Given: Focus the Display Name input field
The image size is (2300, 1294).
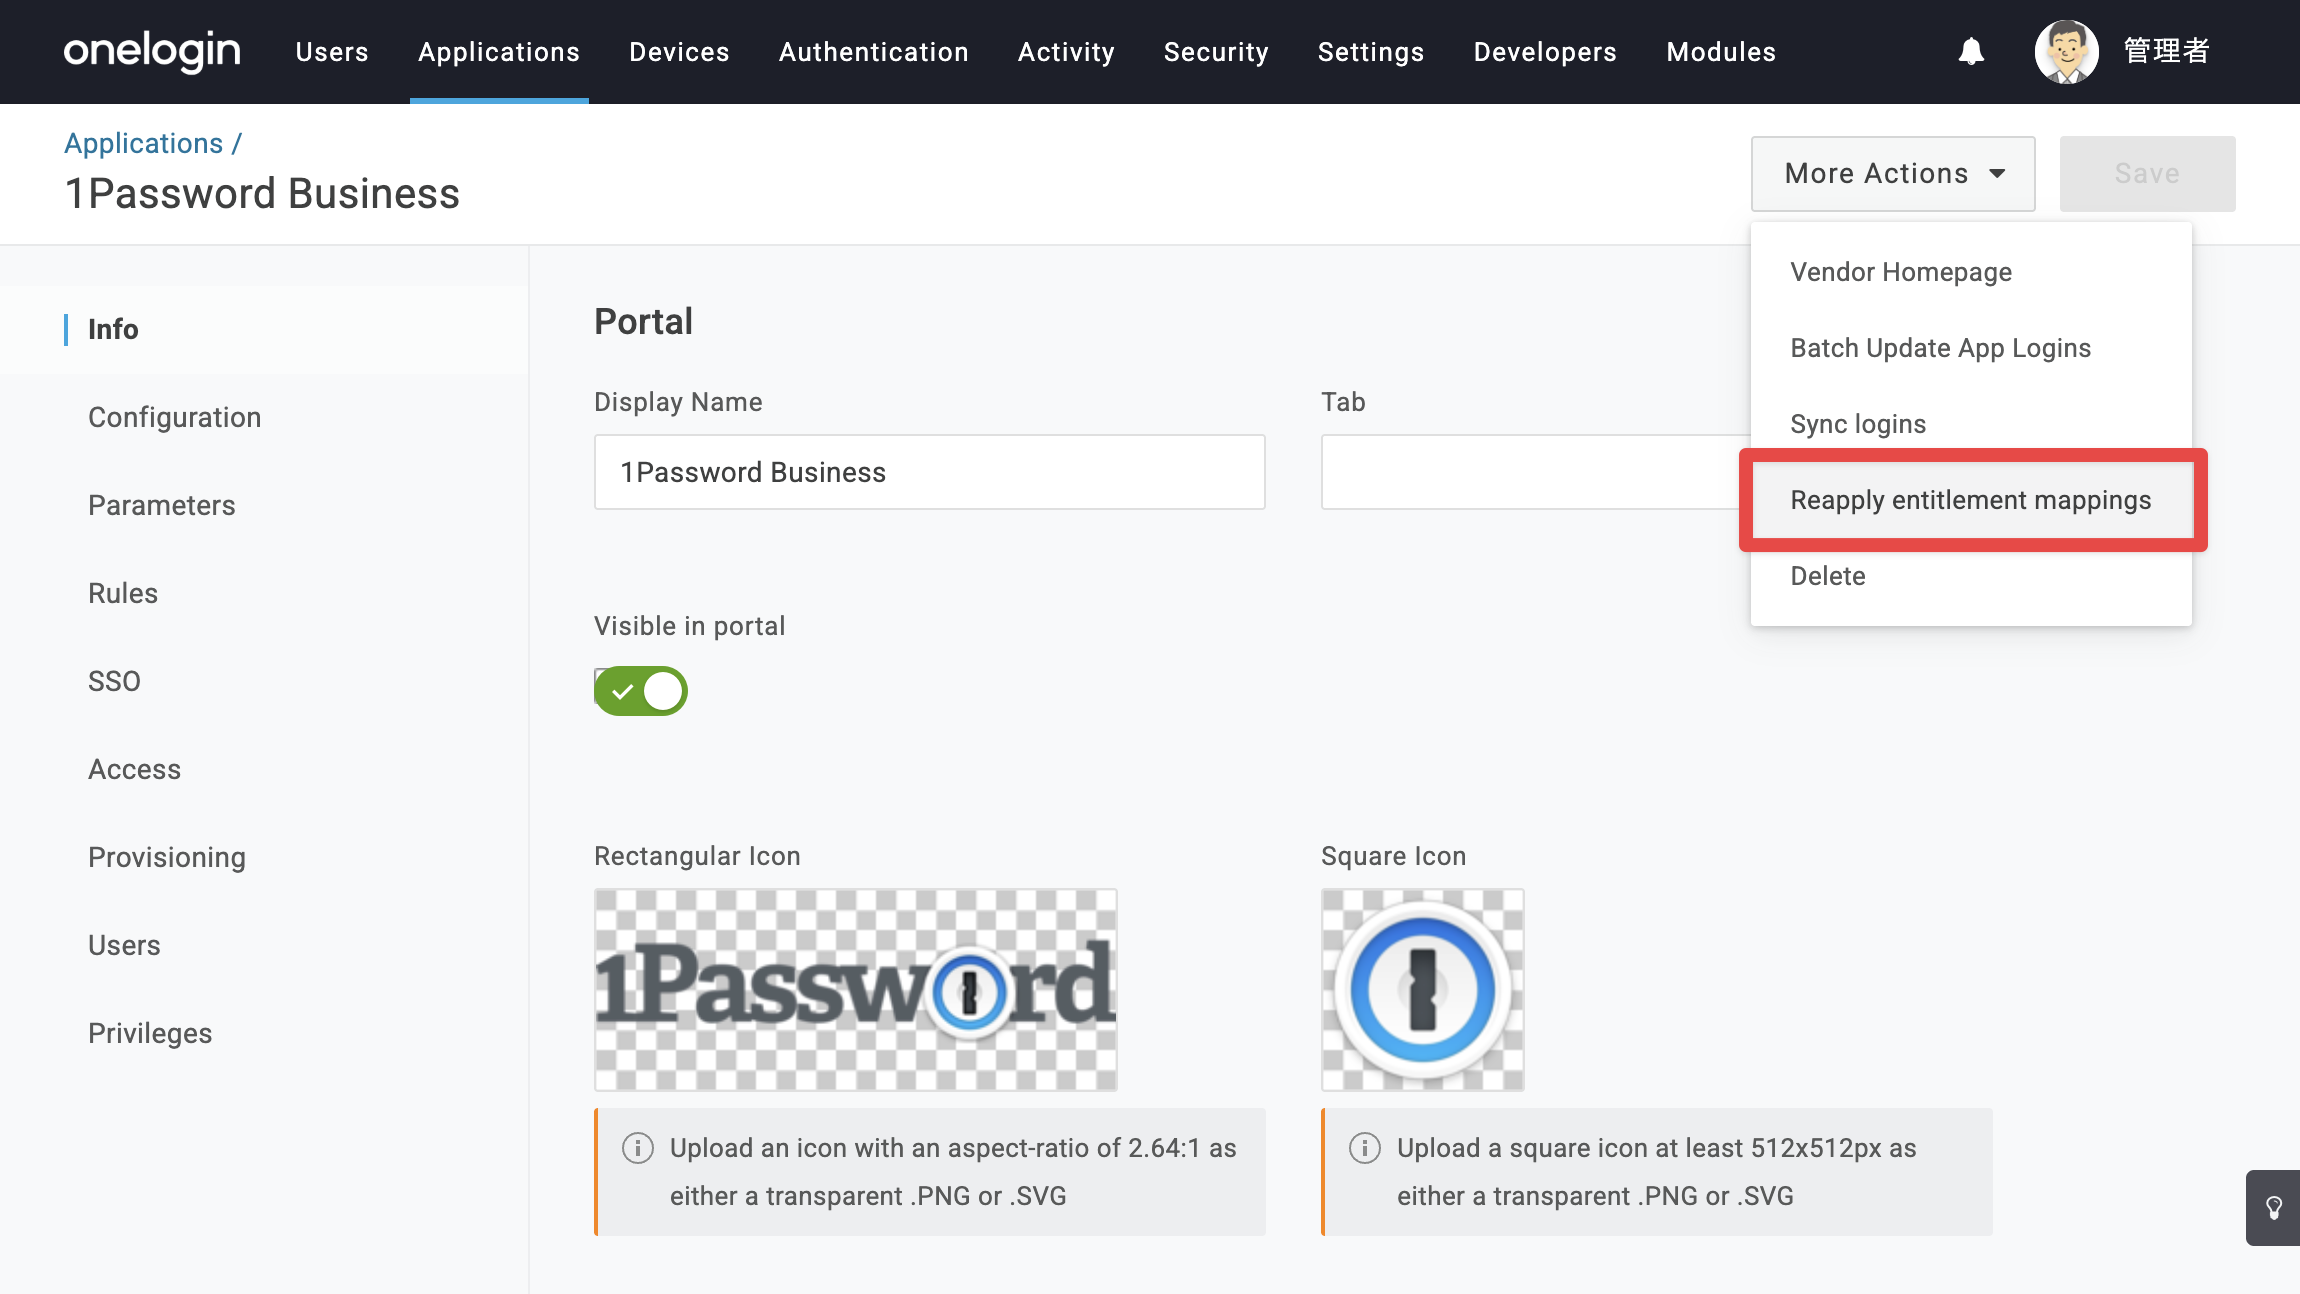Looking at the screenshot, I should (930, 472).
